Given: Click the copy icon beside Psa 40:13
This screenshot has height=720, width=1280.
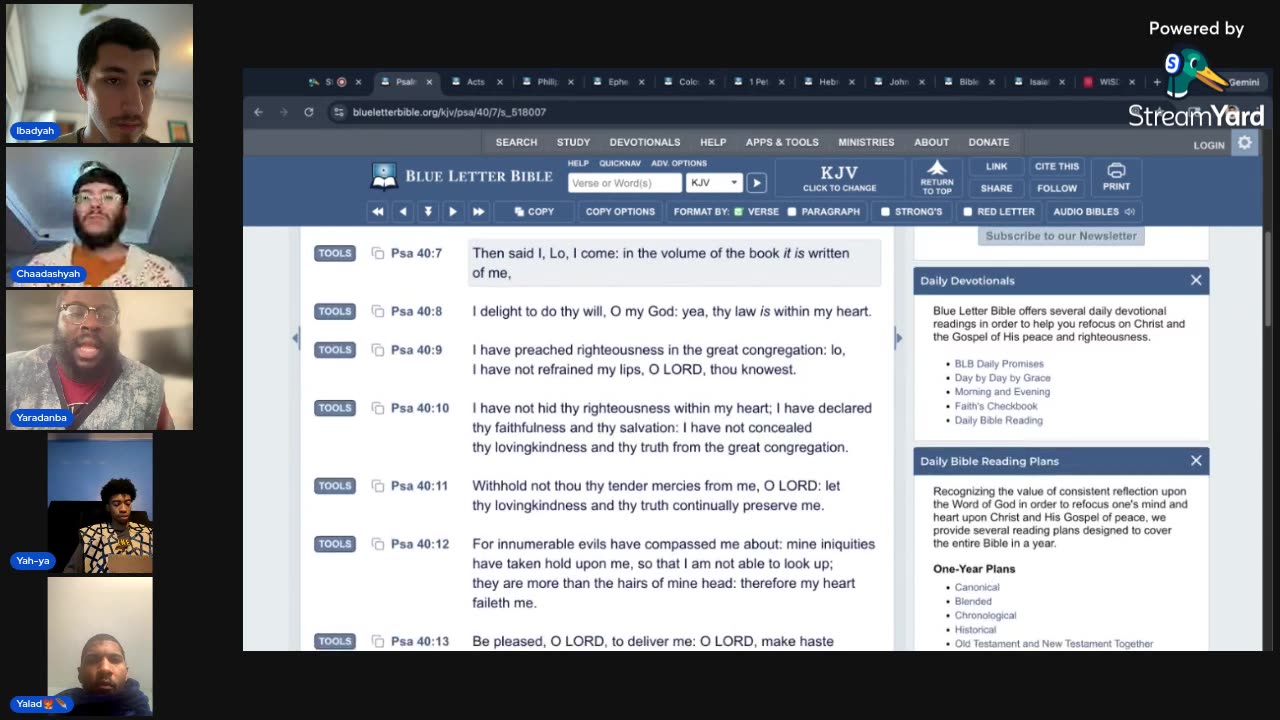Looking at the screenshot, I should click(378, 641).
